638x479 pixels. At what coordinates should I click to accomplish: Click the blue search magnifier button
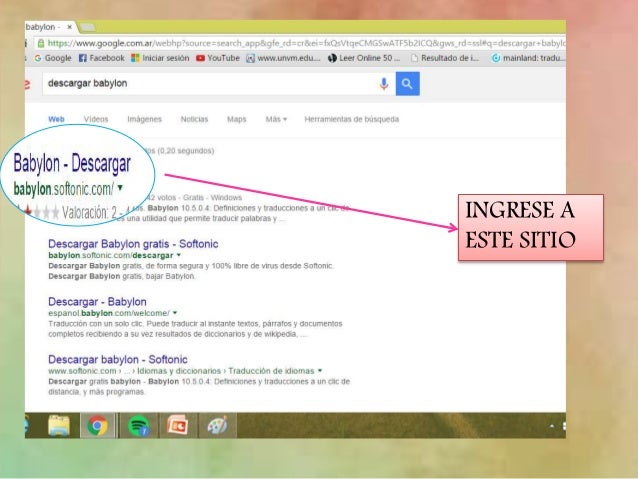(x=407, y=84)
